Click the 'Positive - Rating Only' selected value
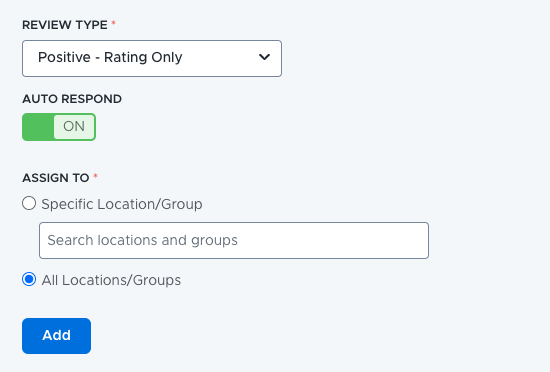This screenshot has height=372, width=550. tap(110, 57)
